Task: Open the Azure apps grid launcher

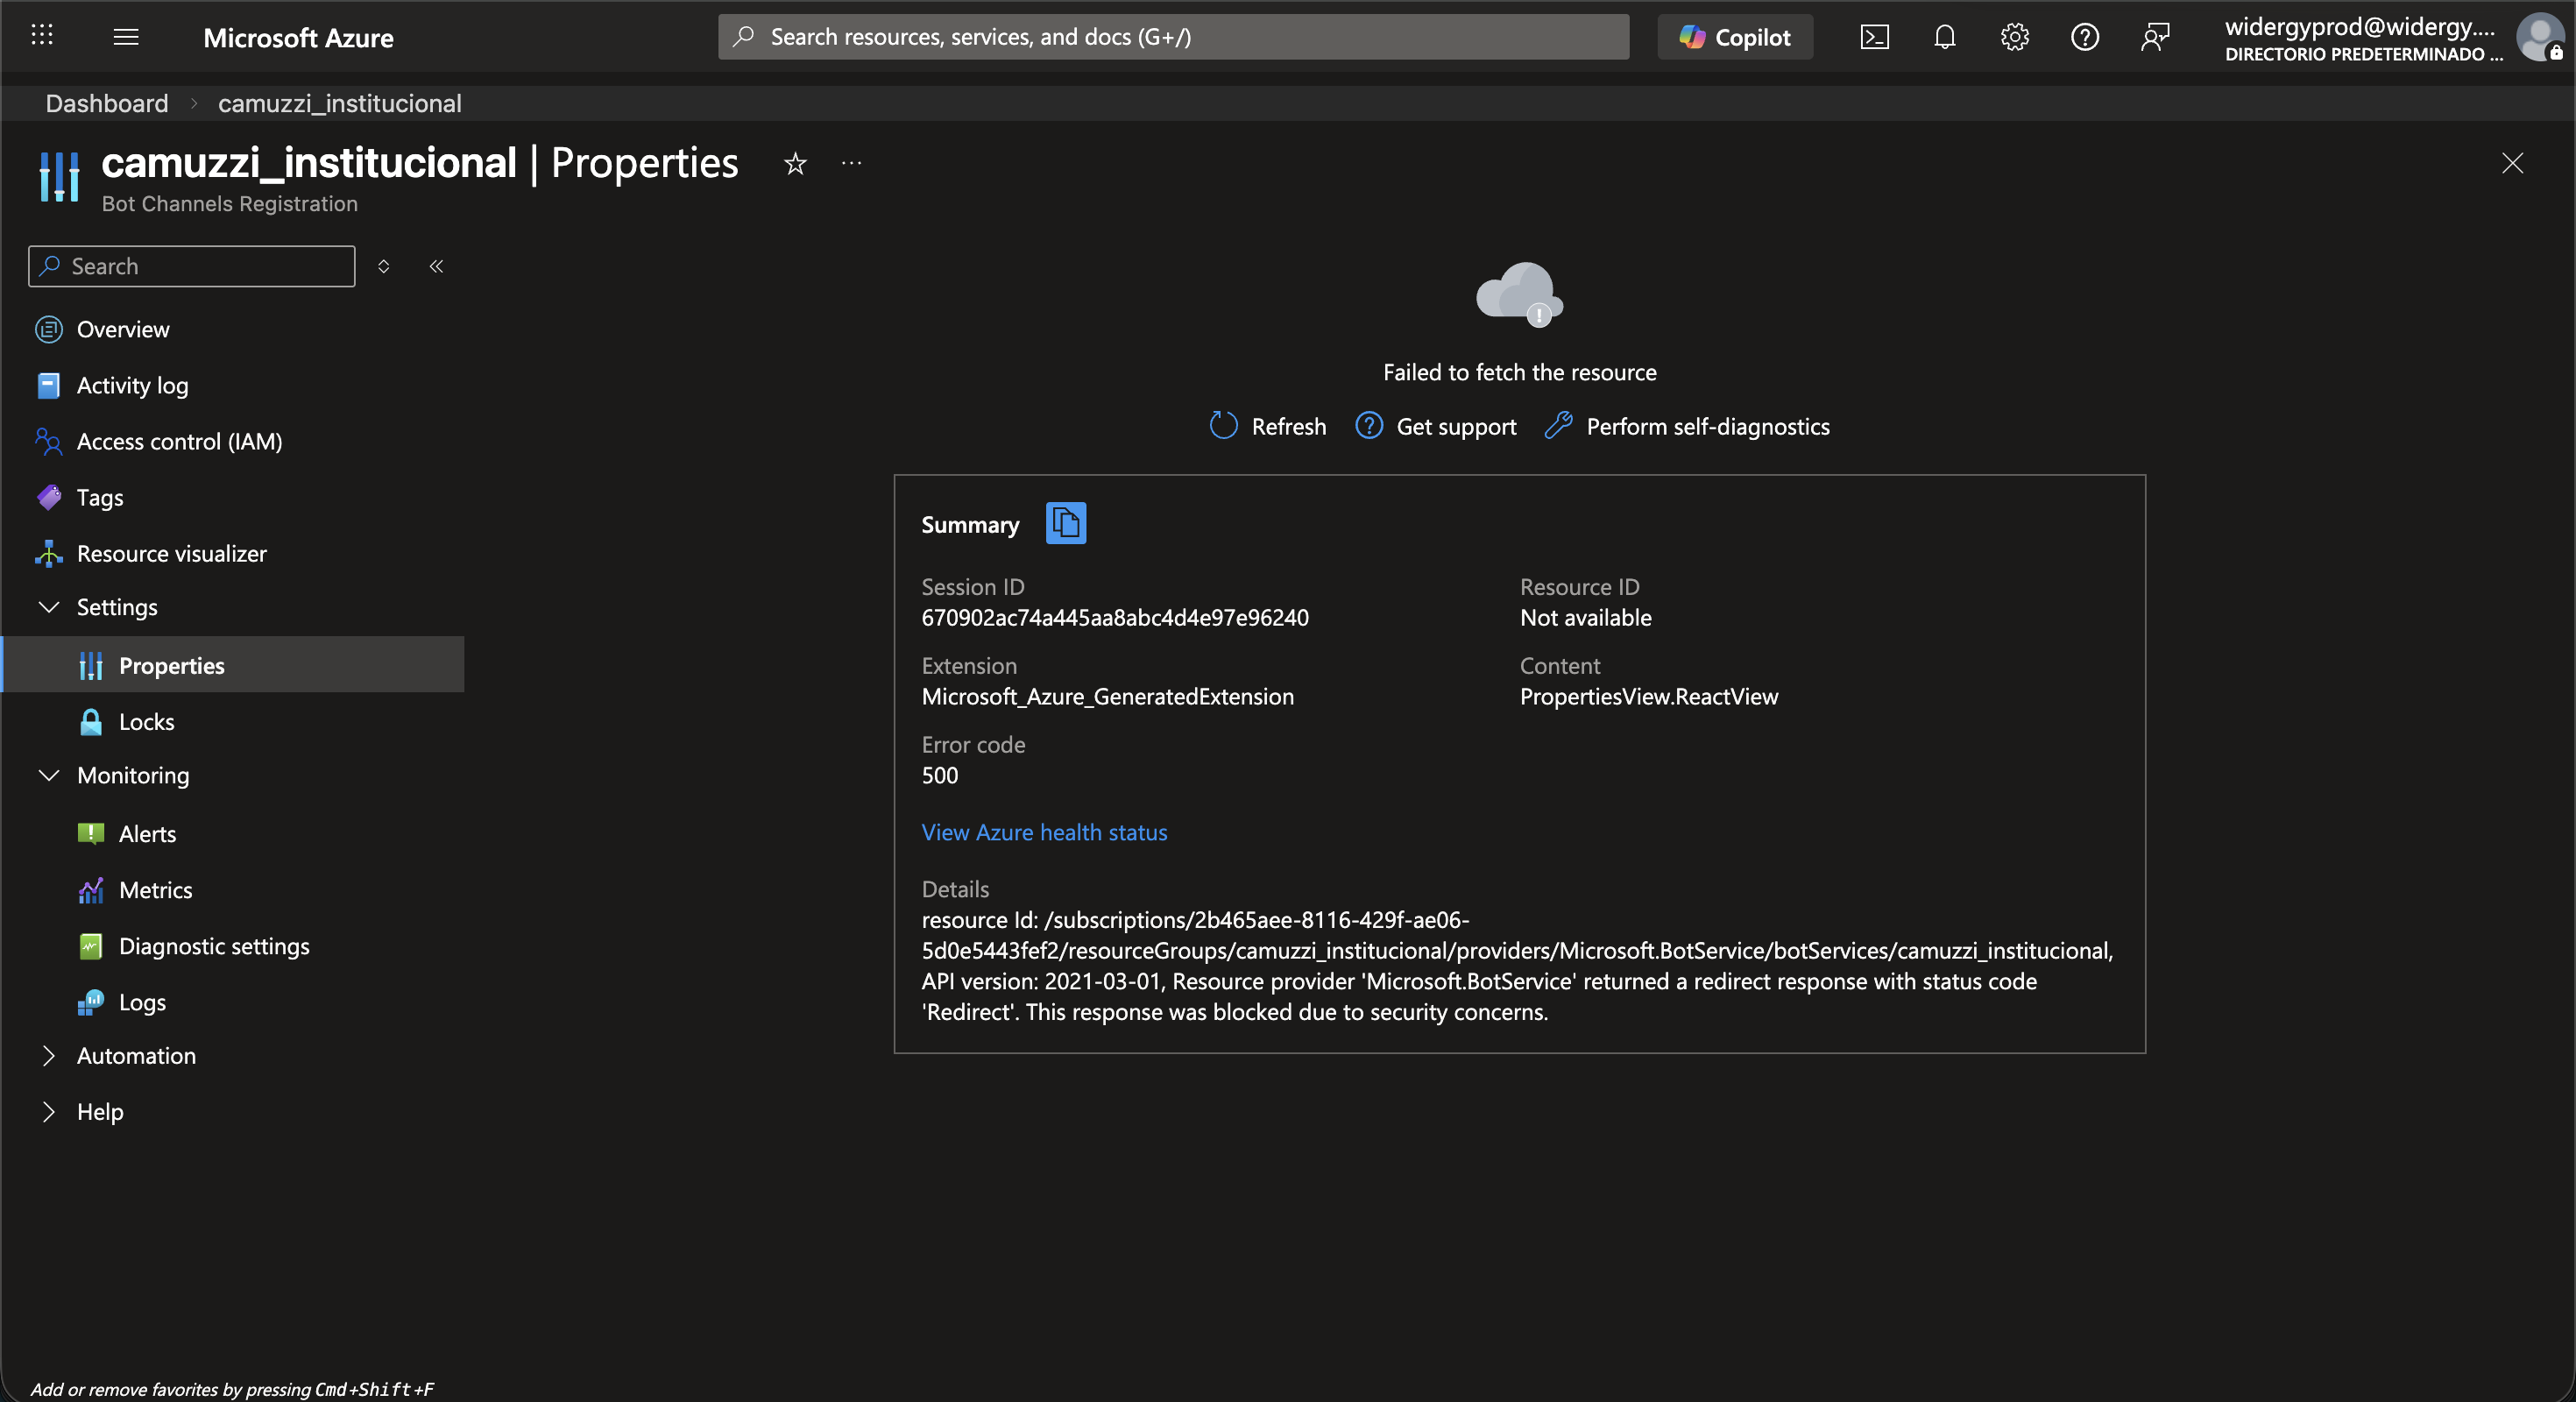Action: [42, 37]
